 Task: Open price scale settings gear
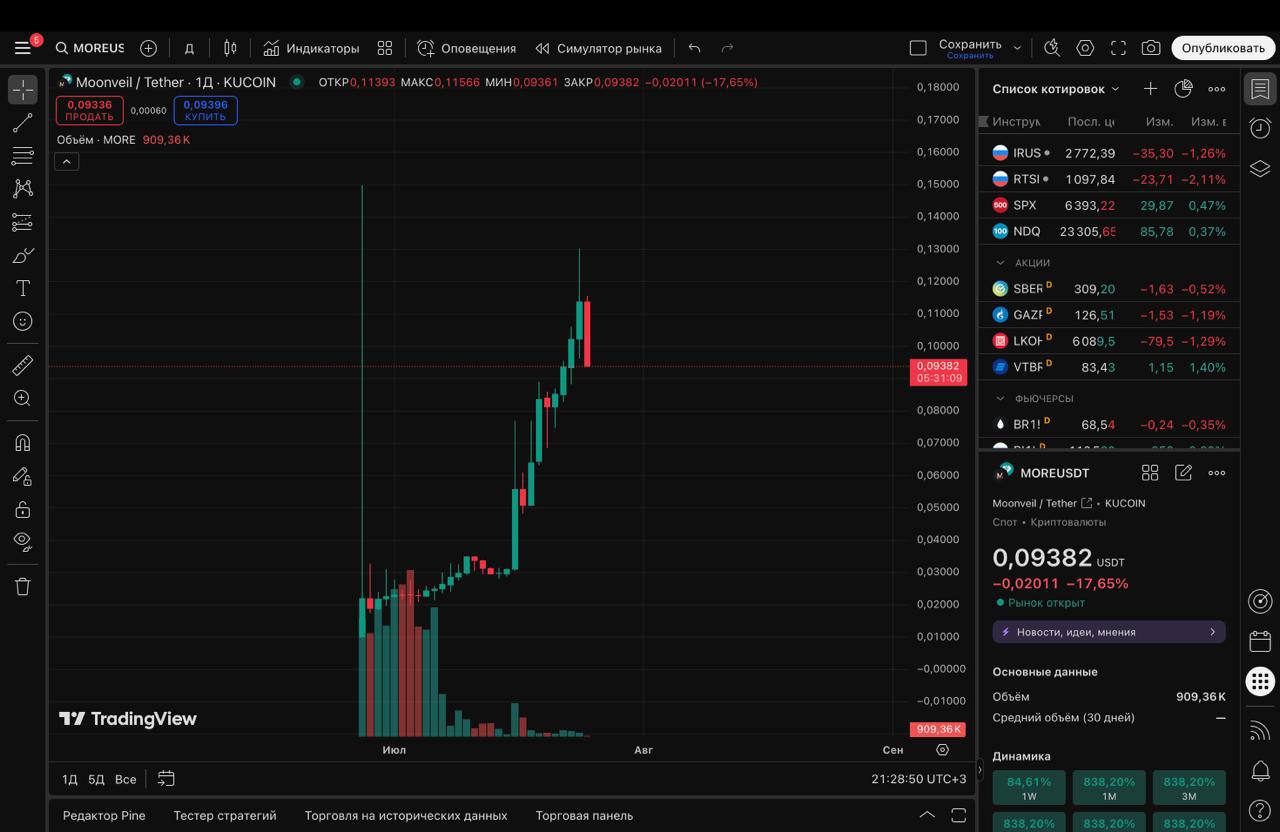pyautogui.click(x=942, y=750)
